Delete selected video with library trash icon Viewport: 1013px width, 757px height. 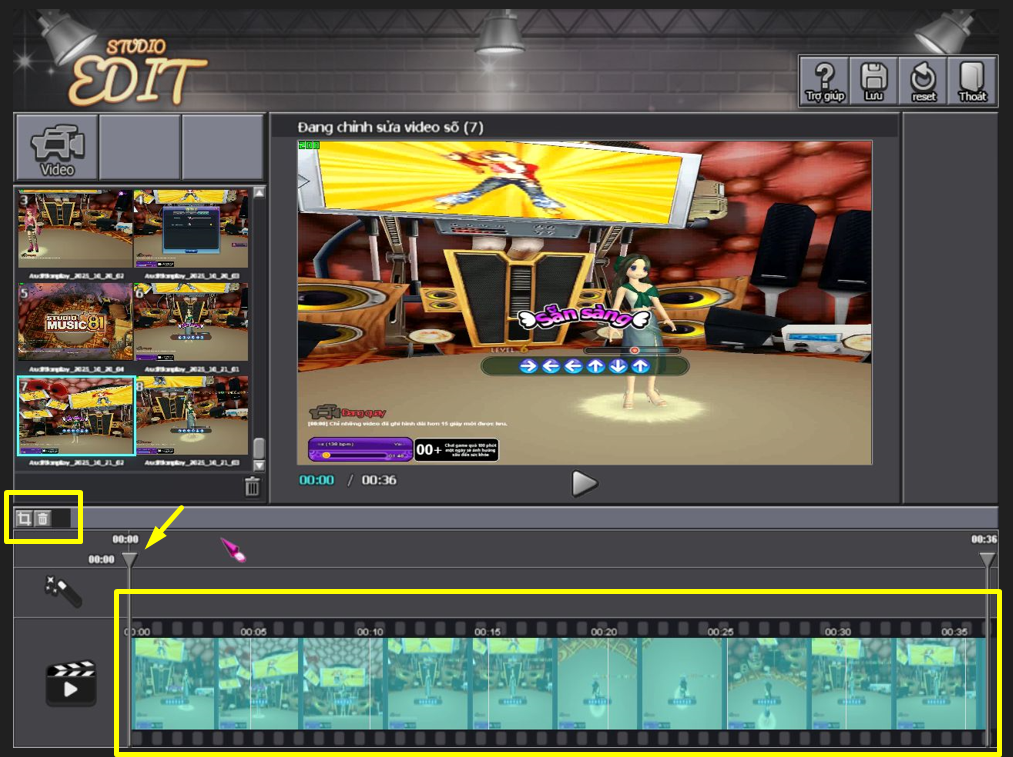252,487
